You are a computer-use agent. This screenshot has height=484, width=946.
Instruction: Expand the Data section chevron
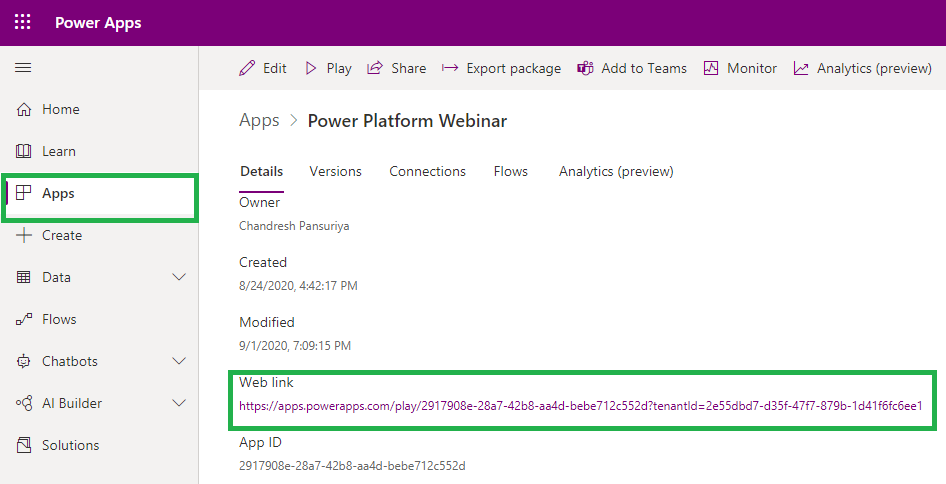[x=179, y=277]
